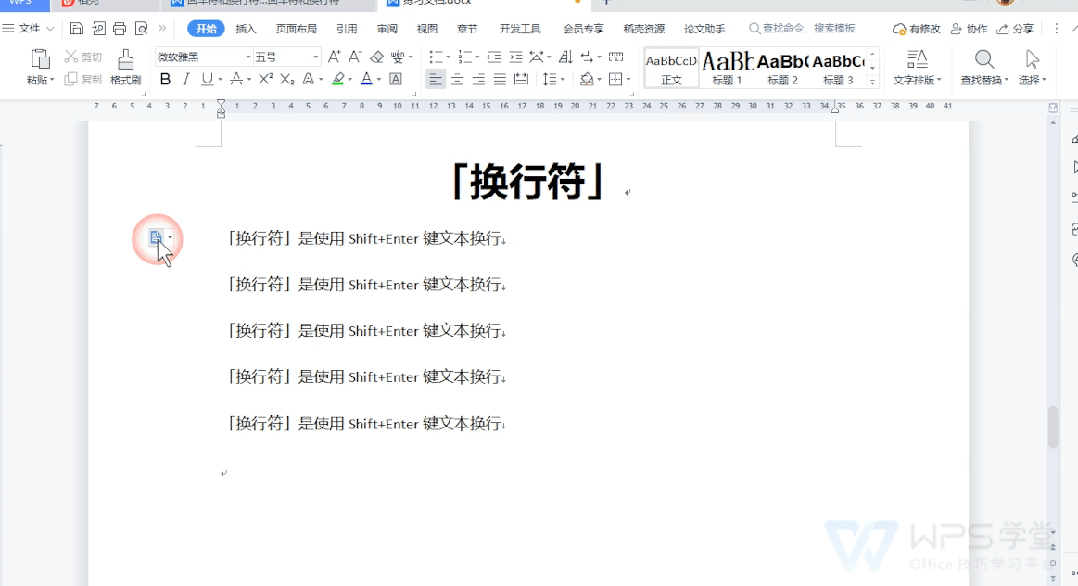Image resolution: width=1078 pixels, height=586 pixels.
Task: Click the 有修改 (unsaved changes) cloud button
Action: coord(916,28)
